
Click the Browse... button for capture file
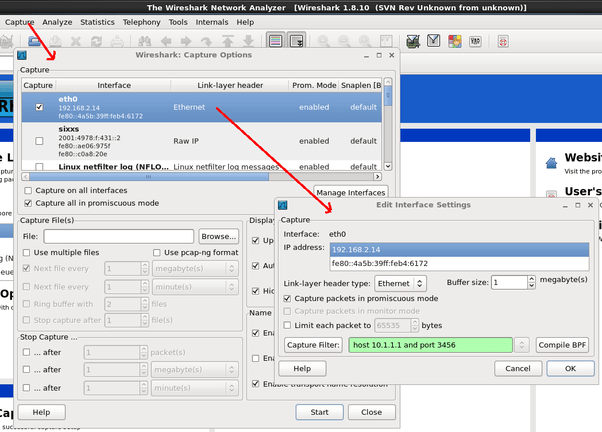point(218,237)
